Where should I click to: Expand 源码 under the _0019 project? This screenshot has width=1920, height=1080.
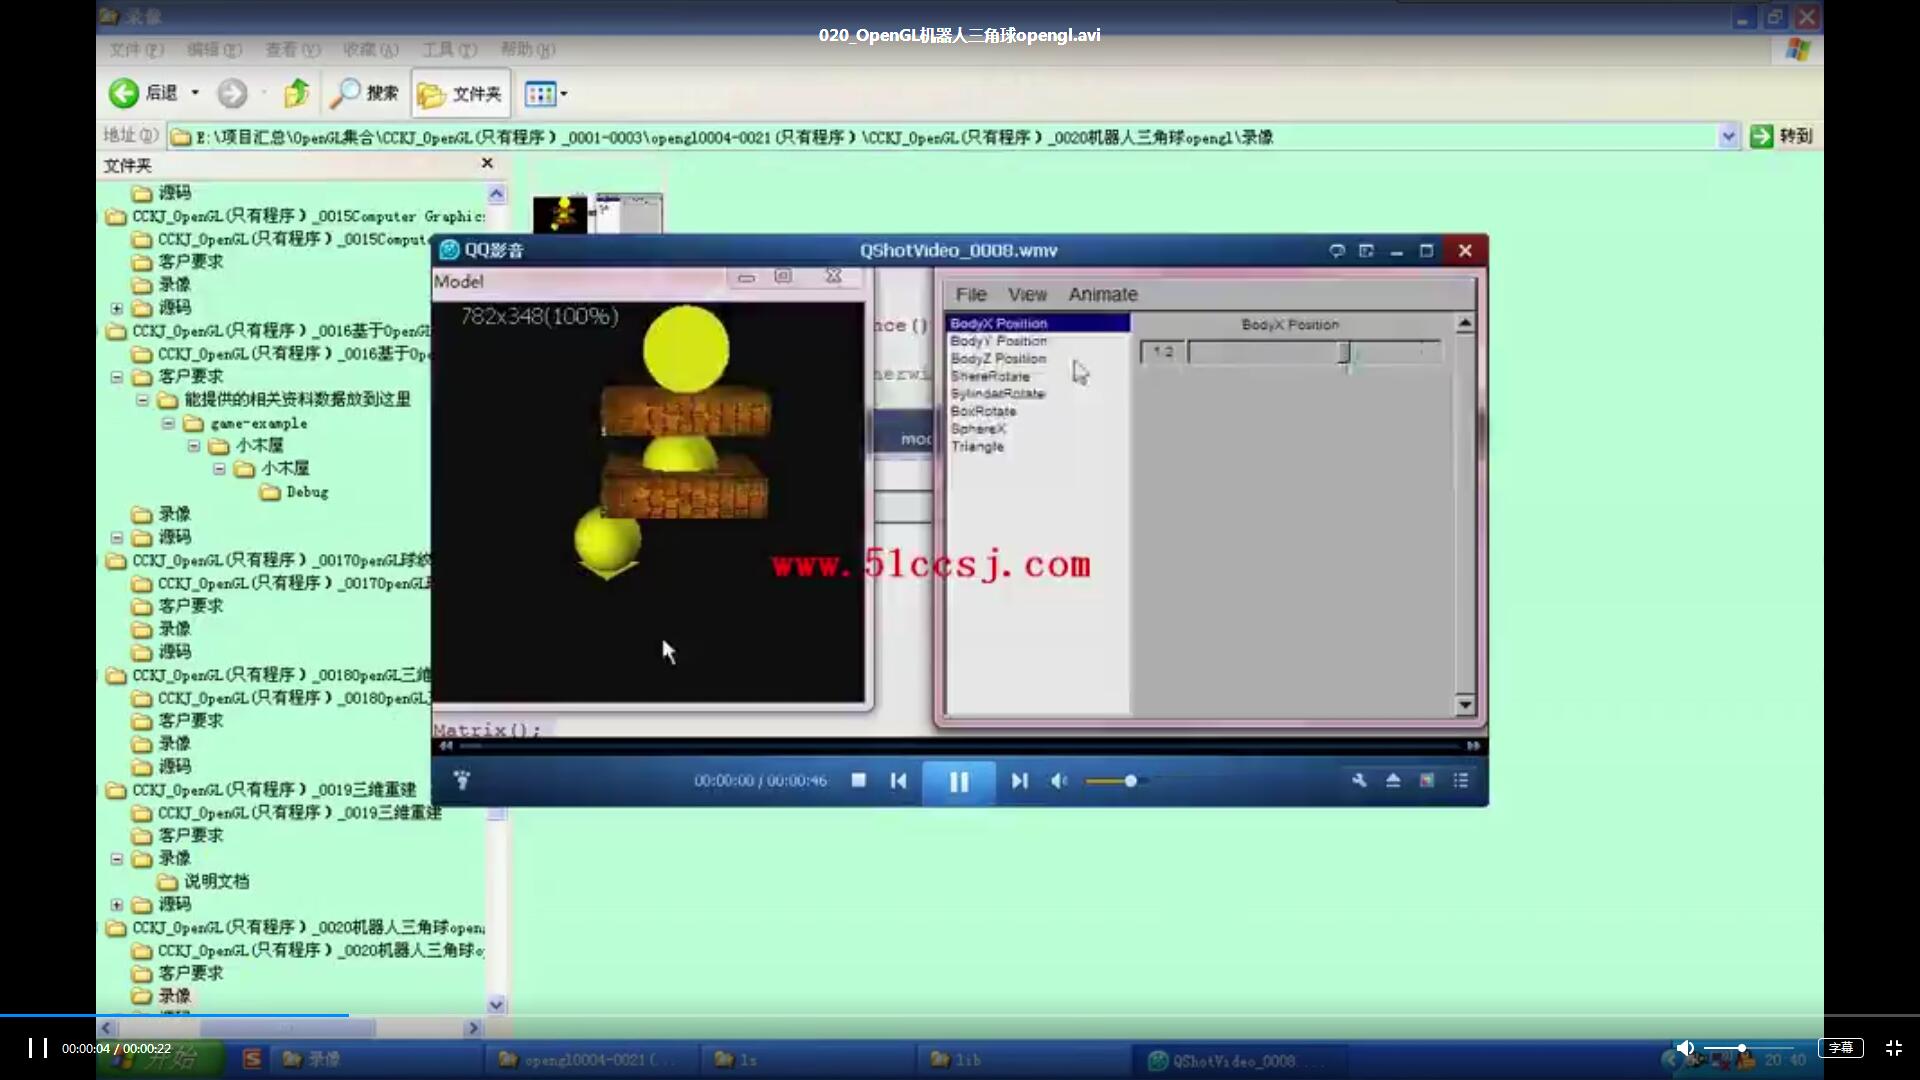coord(117,904)
